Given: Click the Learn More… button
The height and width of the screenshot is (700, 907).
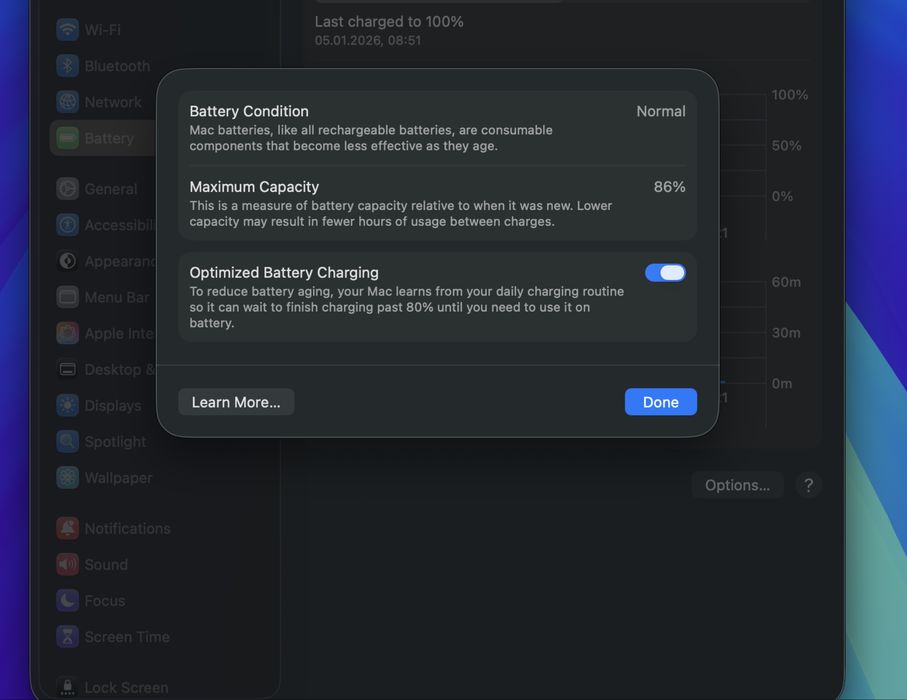Looking at the screenshot, I should 236,402.
